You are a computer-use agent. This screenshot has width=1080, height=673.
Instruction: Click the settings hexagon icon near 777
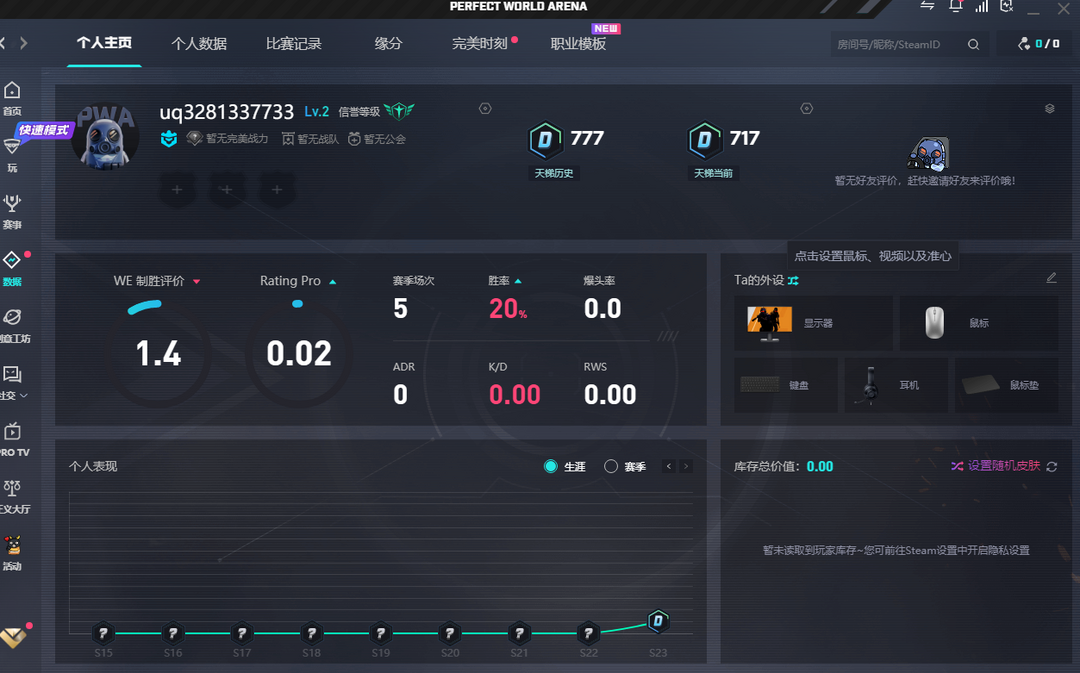click(x=485, y=108)
